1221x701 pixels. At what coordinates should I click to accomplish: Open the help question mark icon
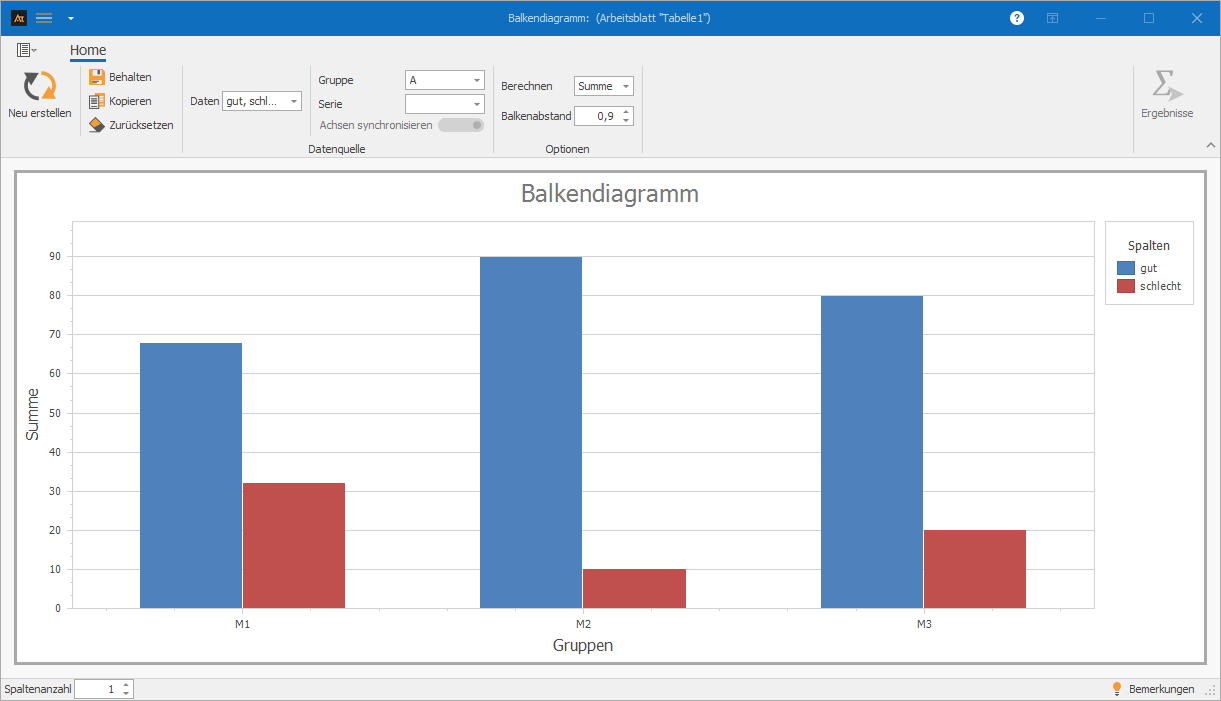click(1017, 18)
